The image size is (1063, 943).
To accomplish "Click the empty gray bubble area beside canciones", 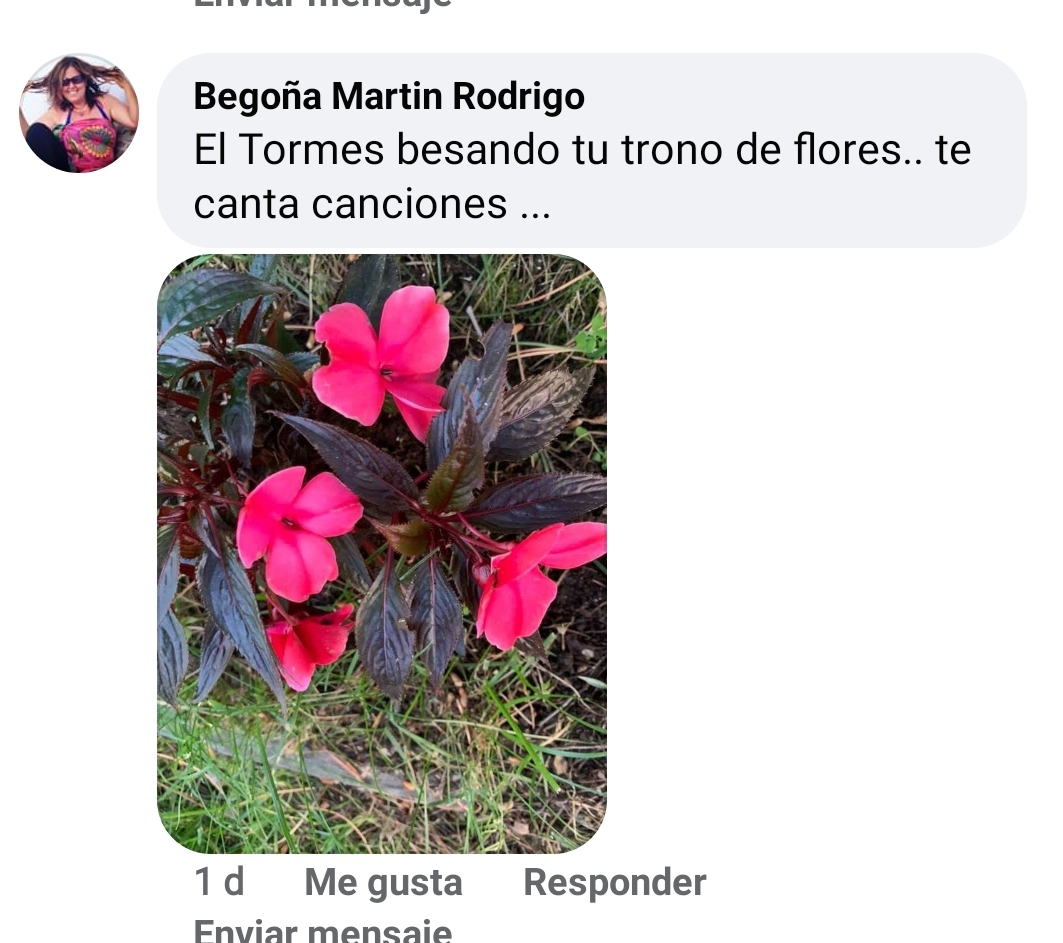I will pos(780,207).
